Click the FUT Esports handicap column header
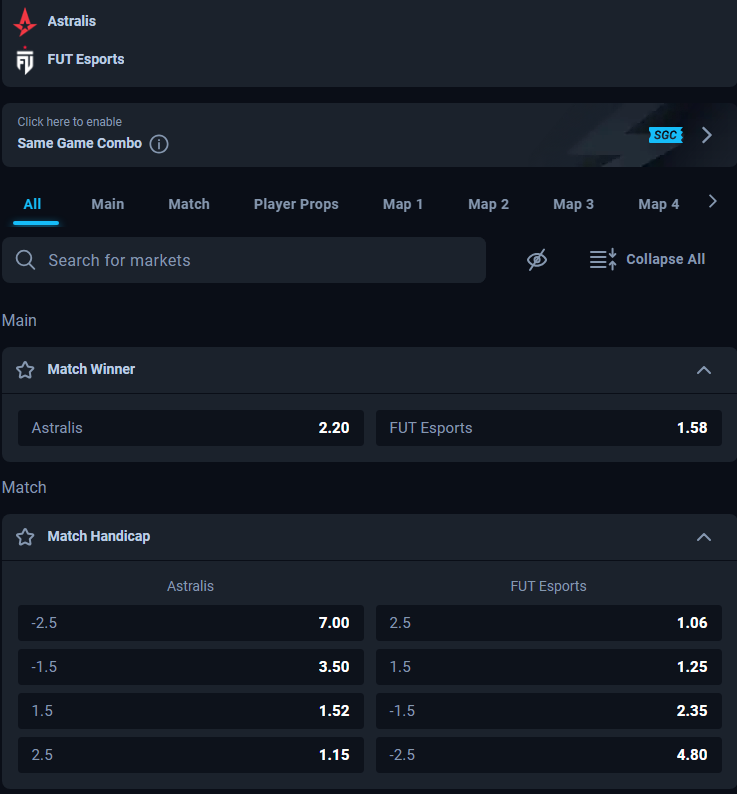The width and height of the screenshot is (737, 794). [549, 586]
